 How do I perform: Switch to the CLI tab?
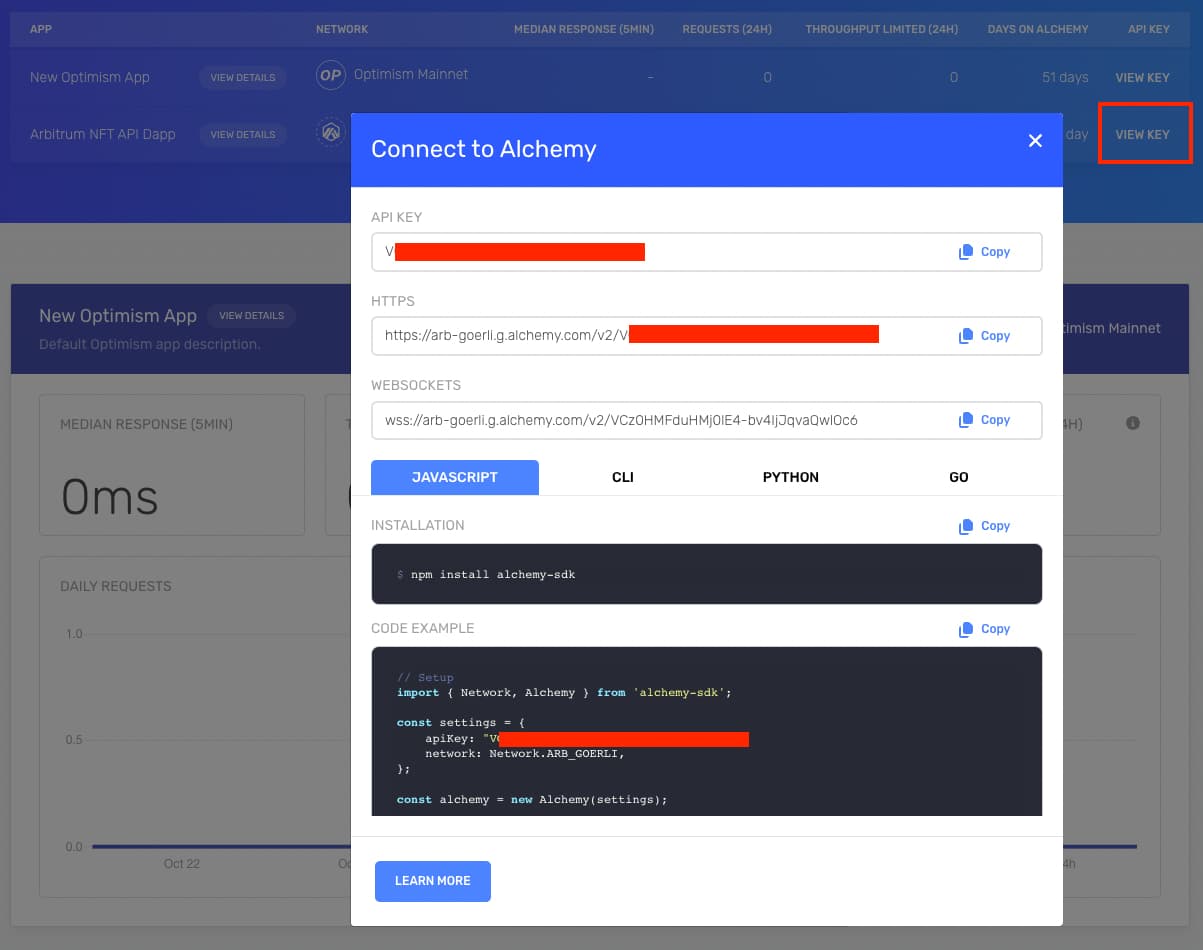coord(622,477)
